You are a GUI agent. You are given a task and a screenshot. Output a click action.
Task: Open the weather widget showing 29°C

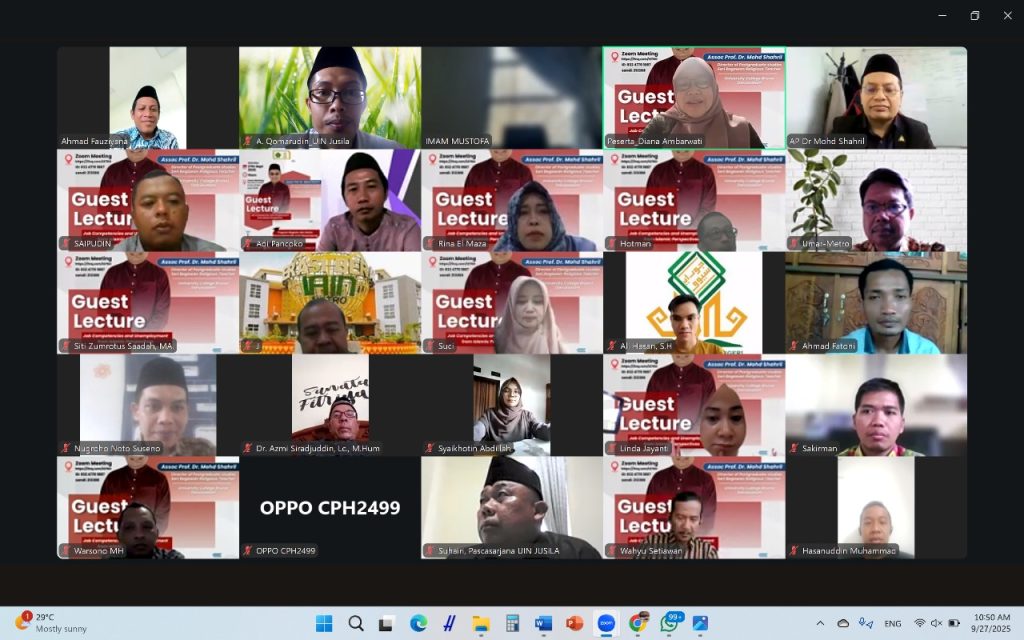[48, 623]
